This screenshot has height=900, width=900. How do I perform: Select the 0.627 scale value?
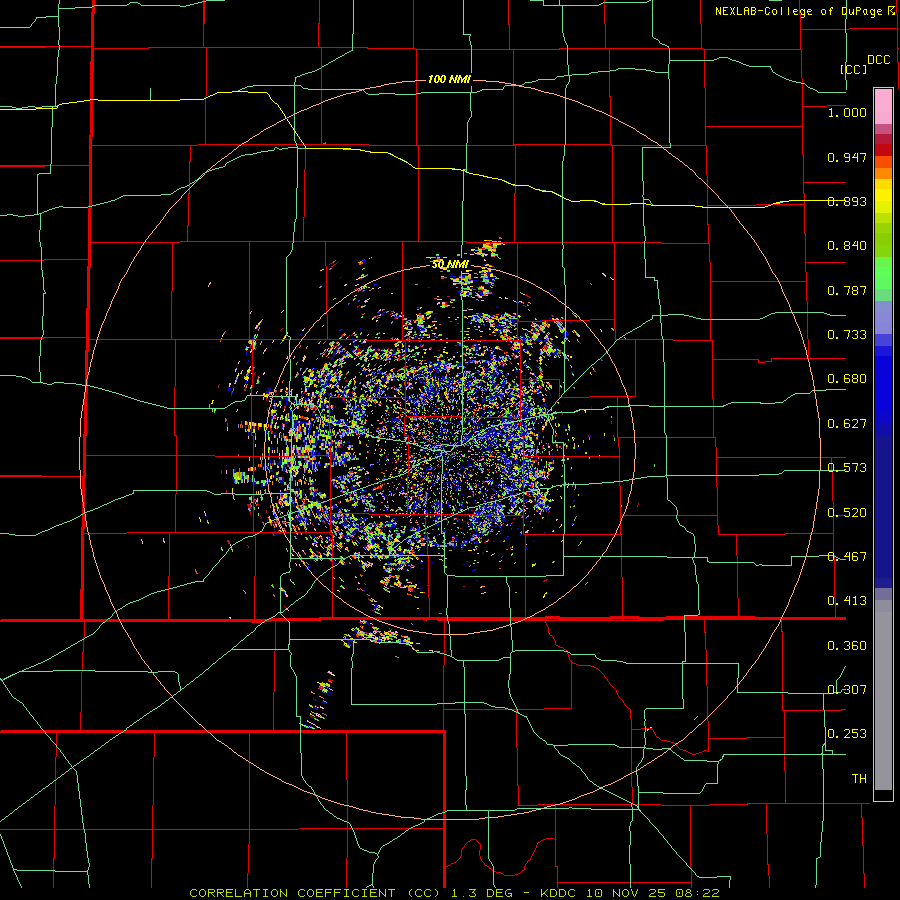tap(847, 424)
